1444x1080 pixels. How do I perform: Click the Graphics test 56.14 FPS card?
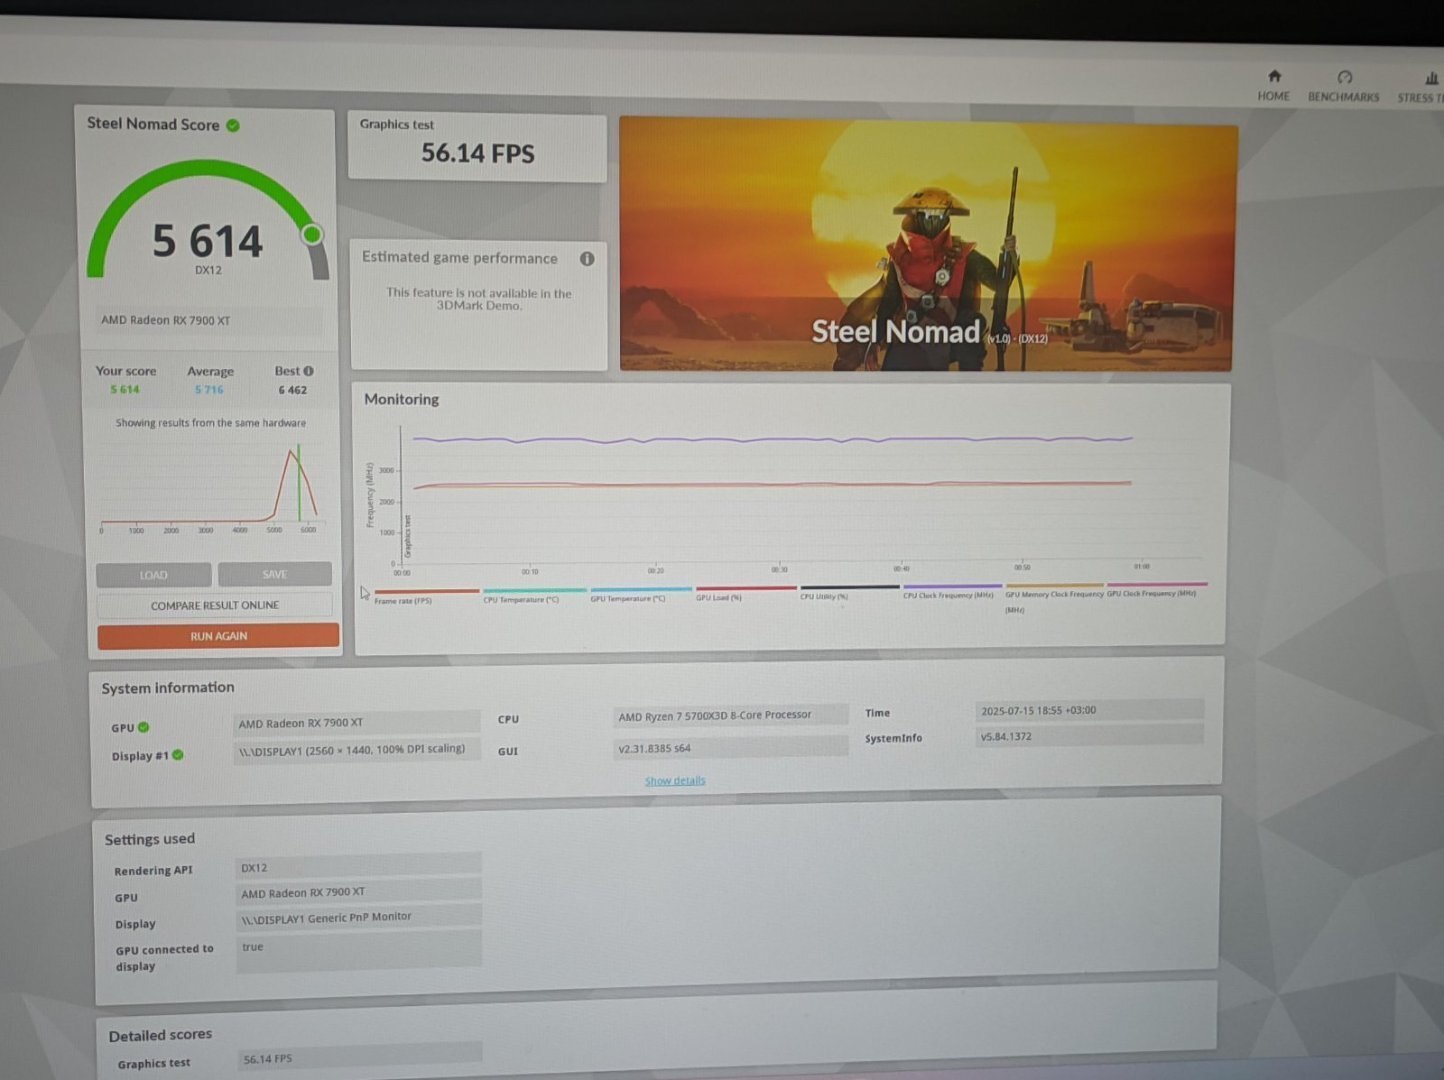coord(477,147)
